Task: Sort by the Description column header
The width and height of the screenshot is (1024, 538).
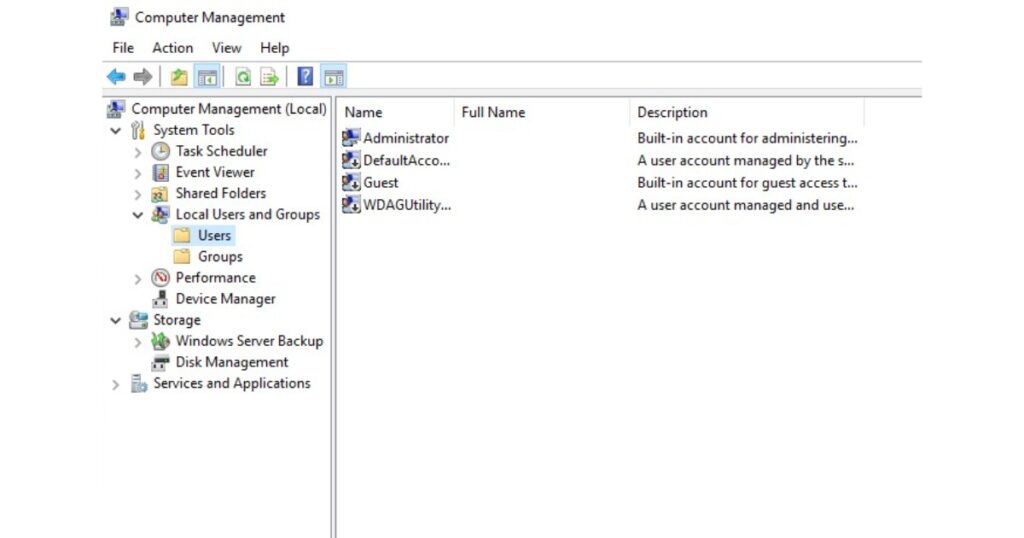Action: [x=747, y=112]
